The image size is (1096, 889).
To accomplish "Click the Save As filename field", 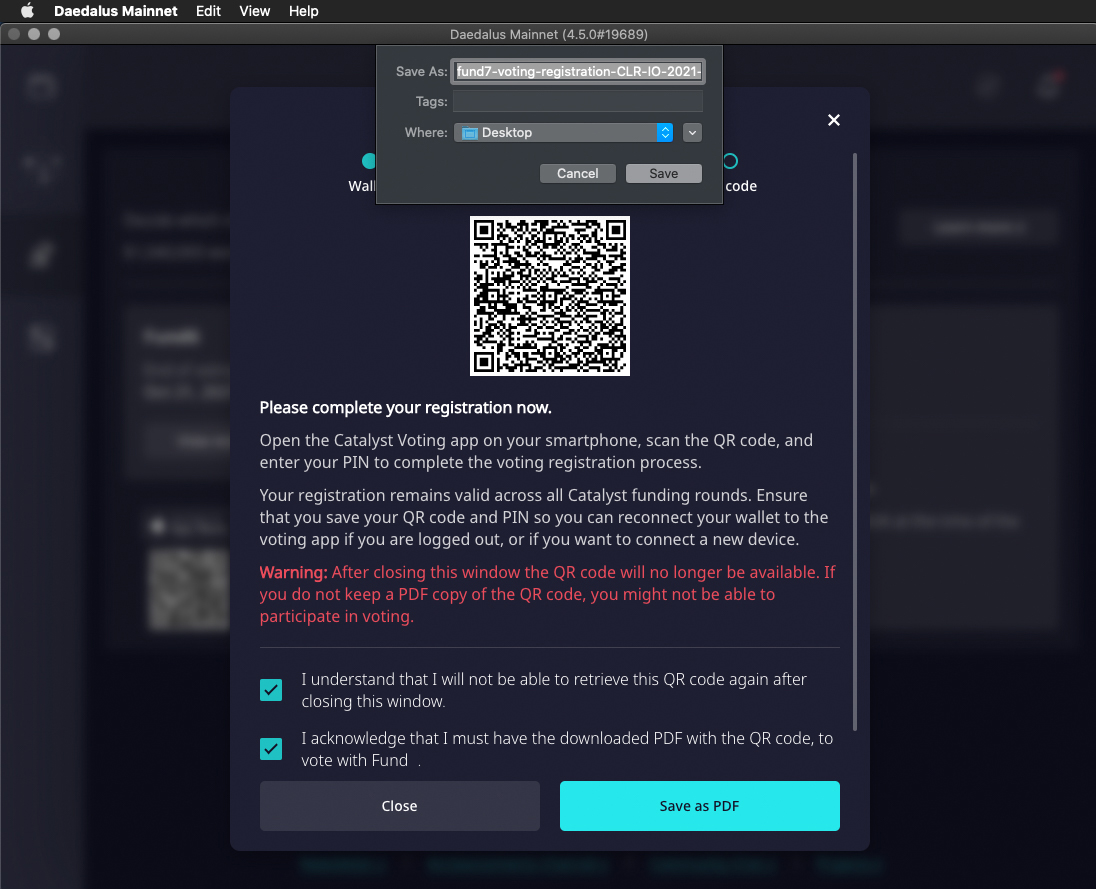I will point(578,72).
